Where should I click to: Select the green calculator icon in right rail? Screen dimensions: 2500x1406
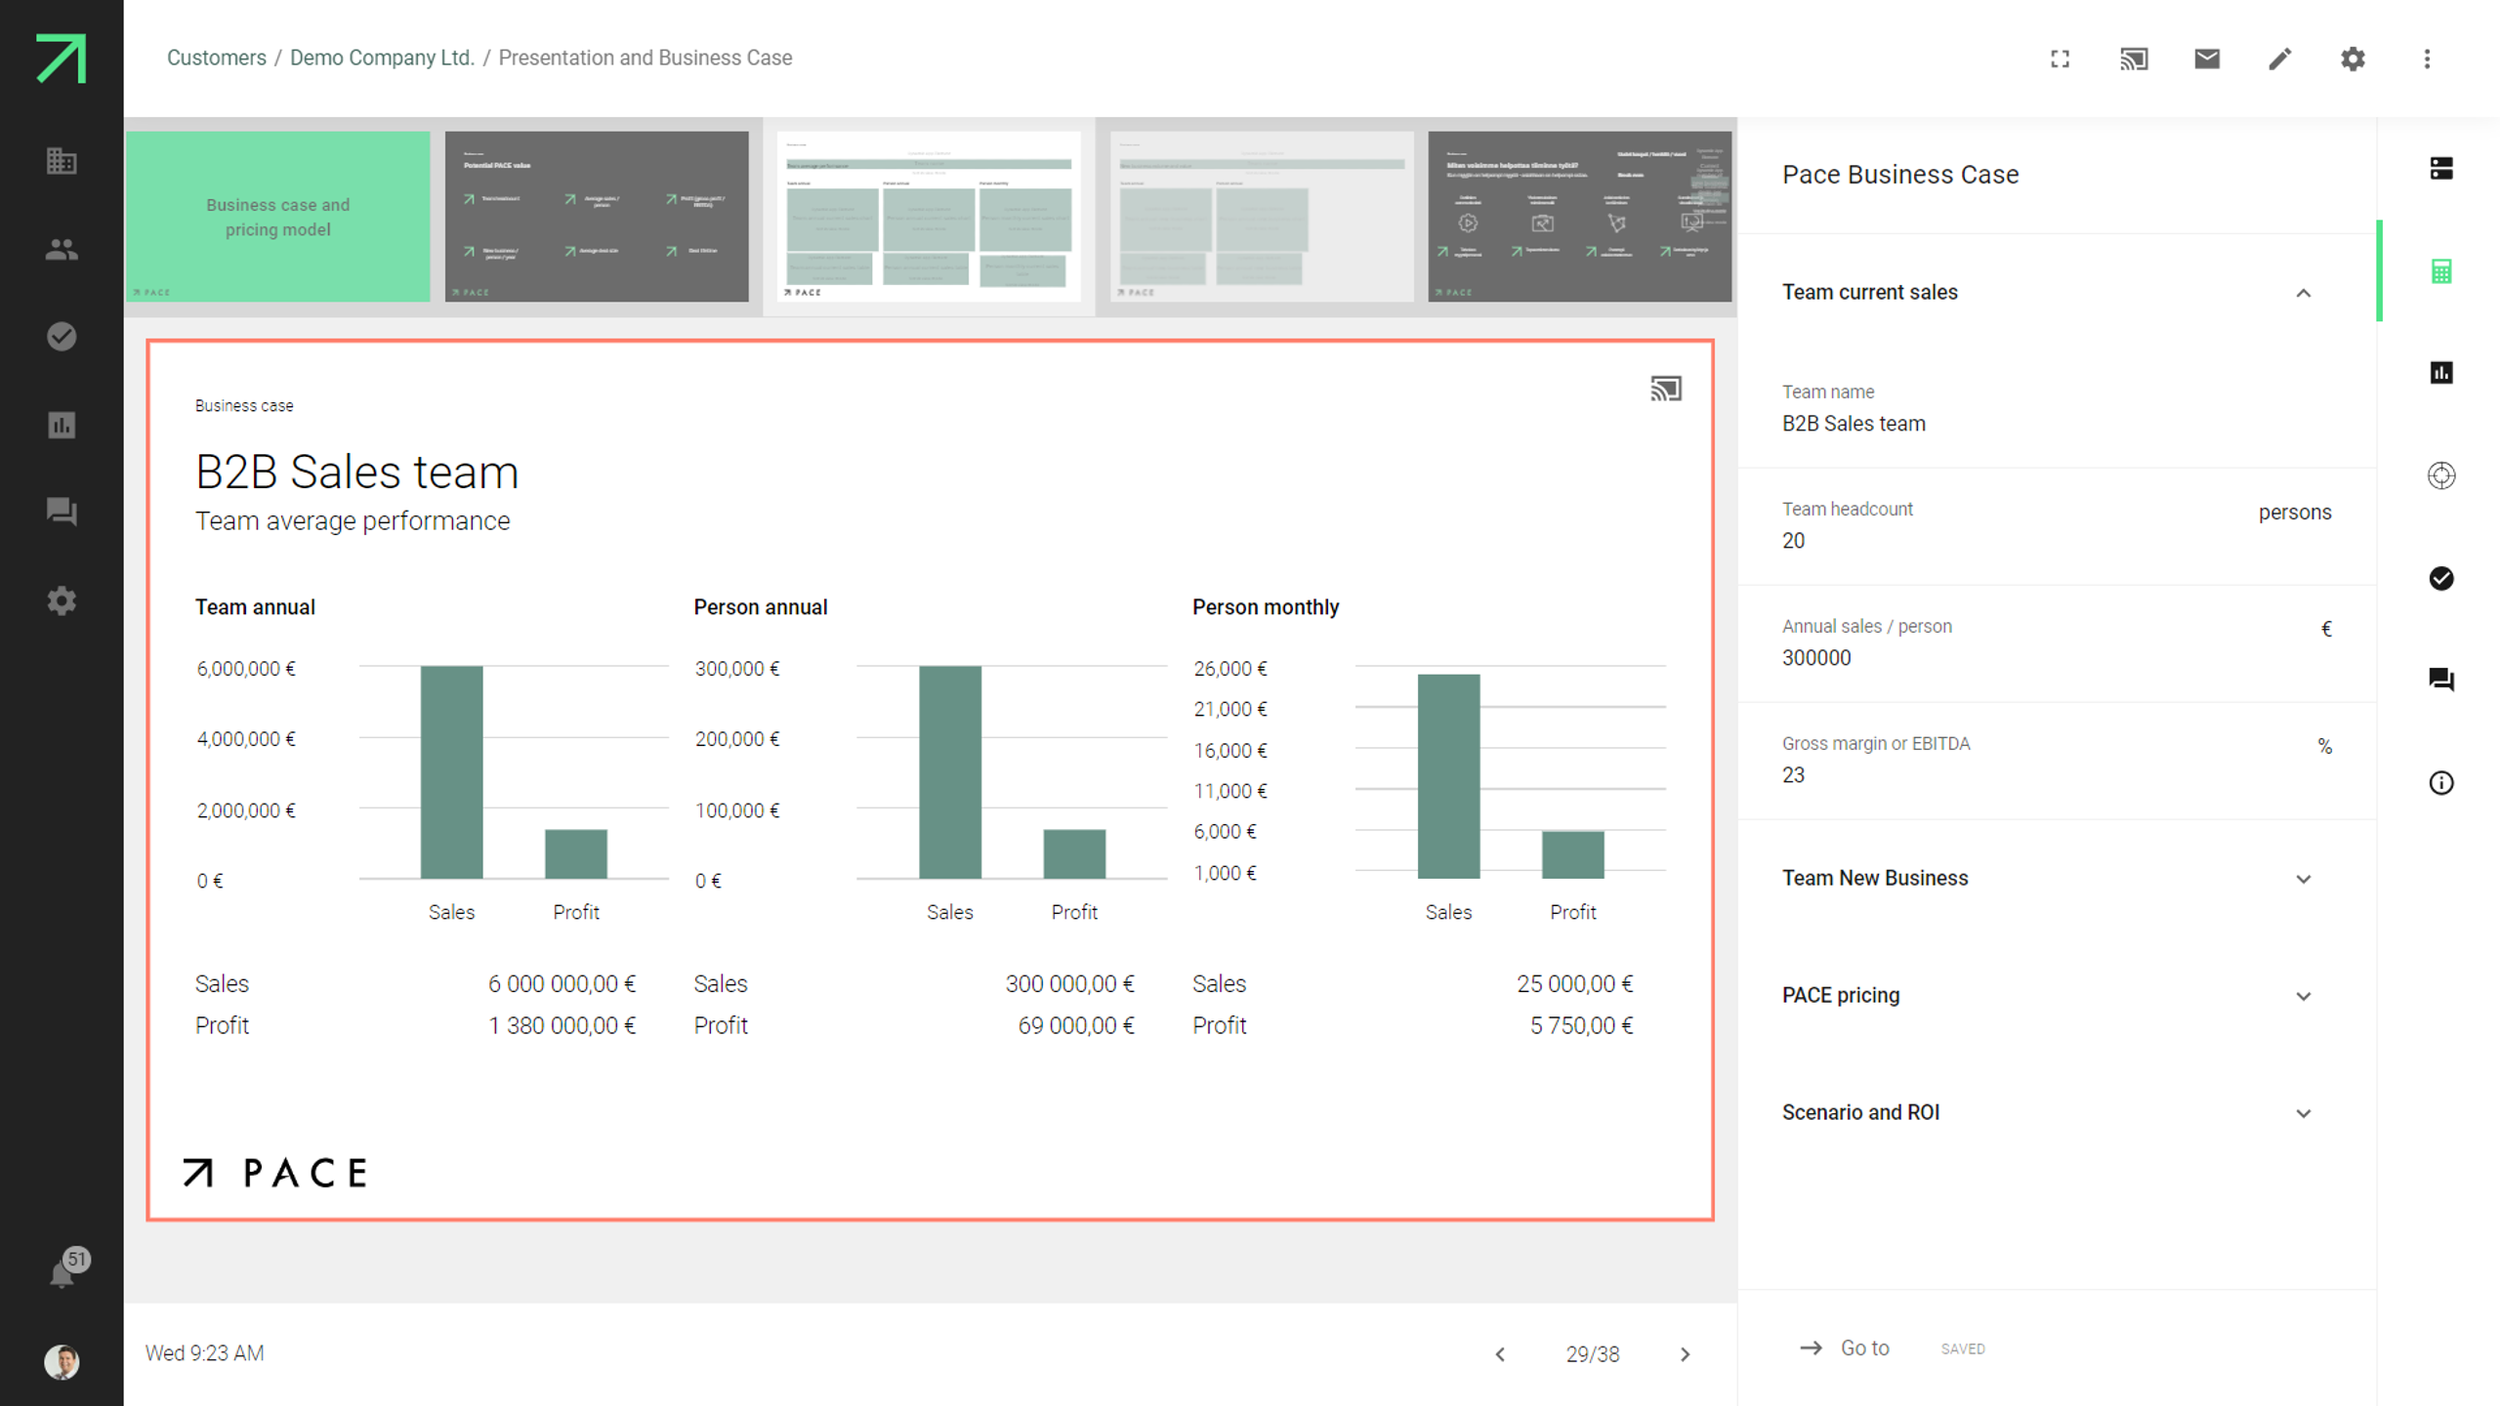tap(2441, 271)
